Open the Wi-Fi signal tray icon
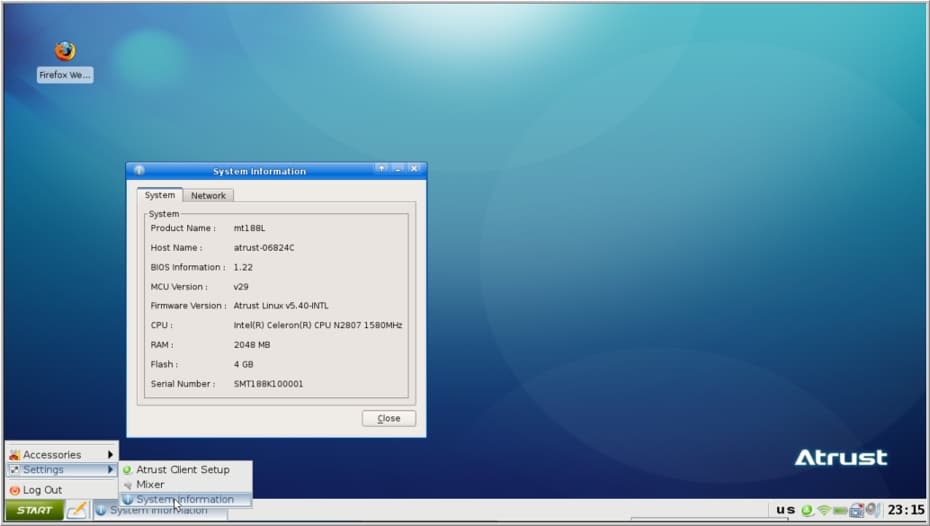This screenshot has height=526, width=930. coord(824,510)
